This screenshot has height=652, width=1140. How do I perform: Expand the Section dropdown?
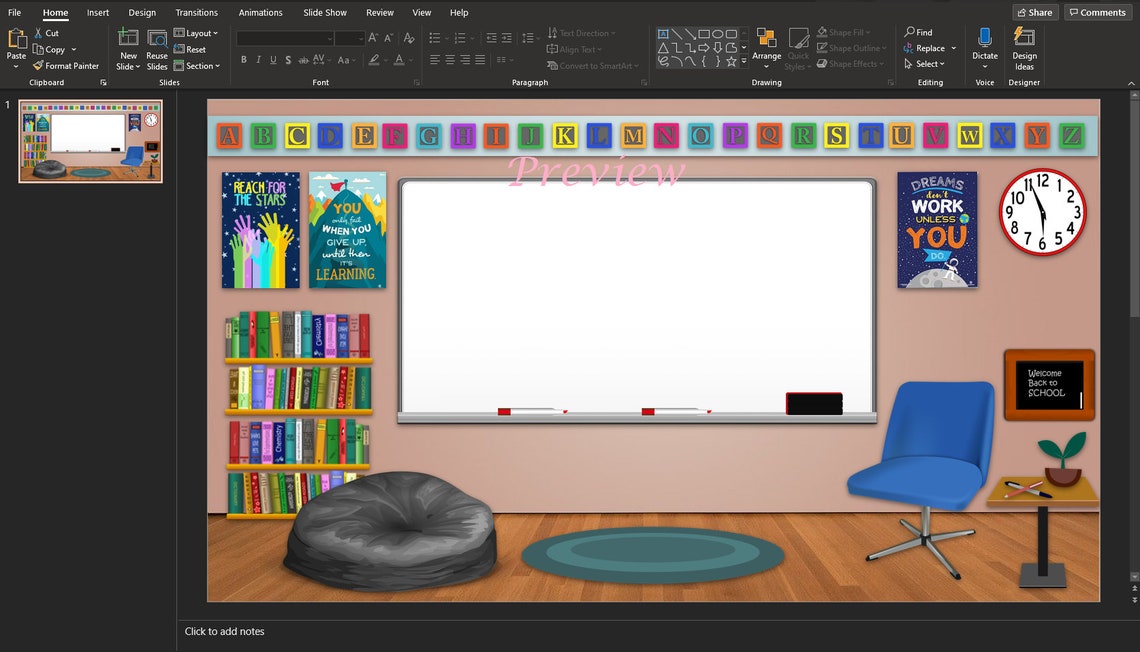click(x=197, y=65)
